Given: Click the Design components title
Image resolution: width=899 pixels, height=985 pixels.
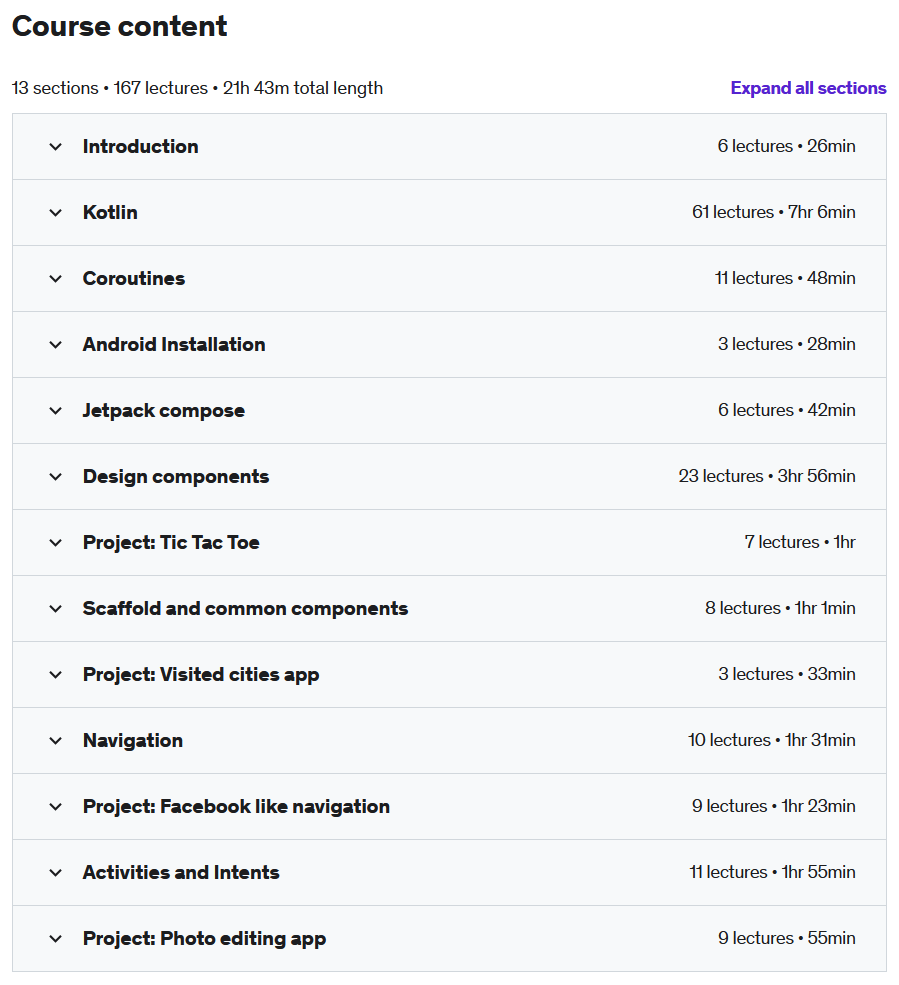Looking at the screenshot, I should [x=176, y=476].
